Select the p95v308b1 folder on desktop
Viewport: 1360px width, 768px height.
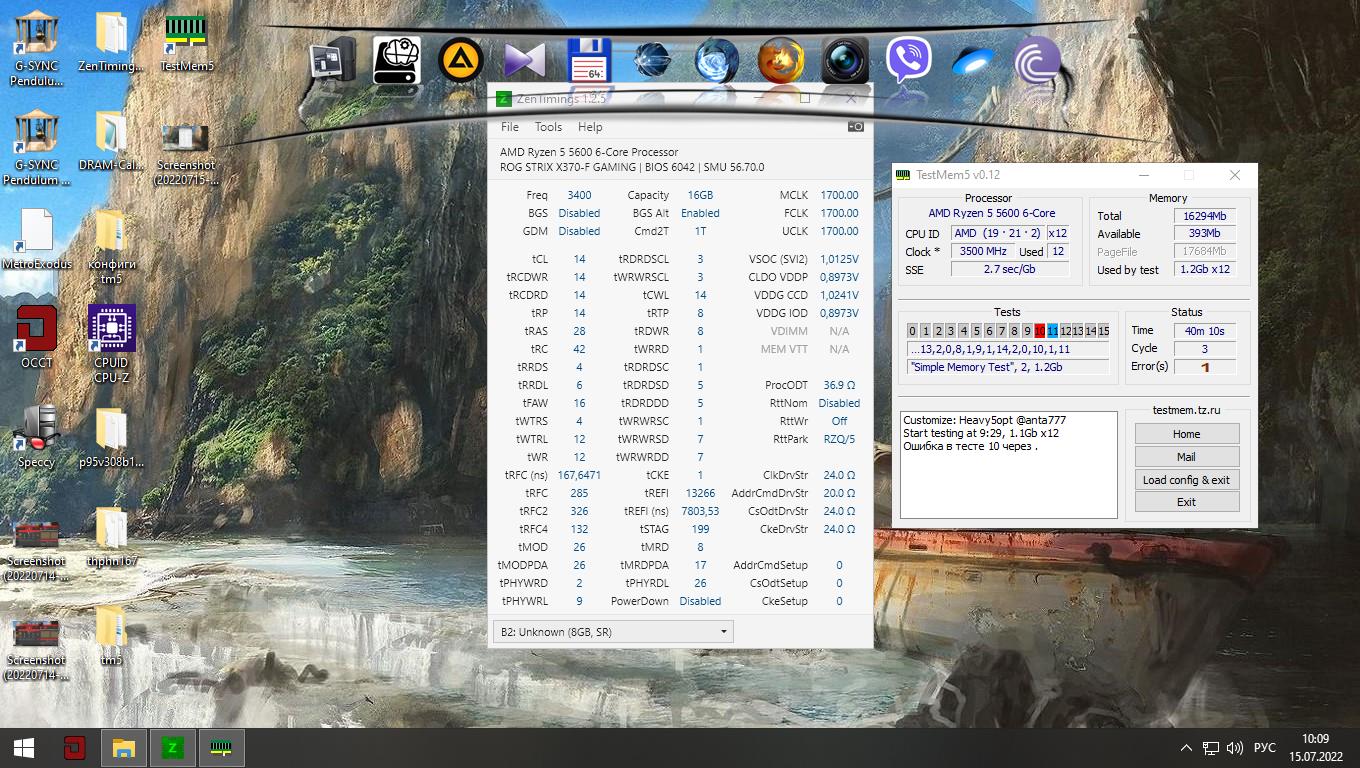tap(112, 437)
